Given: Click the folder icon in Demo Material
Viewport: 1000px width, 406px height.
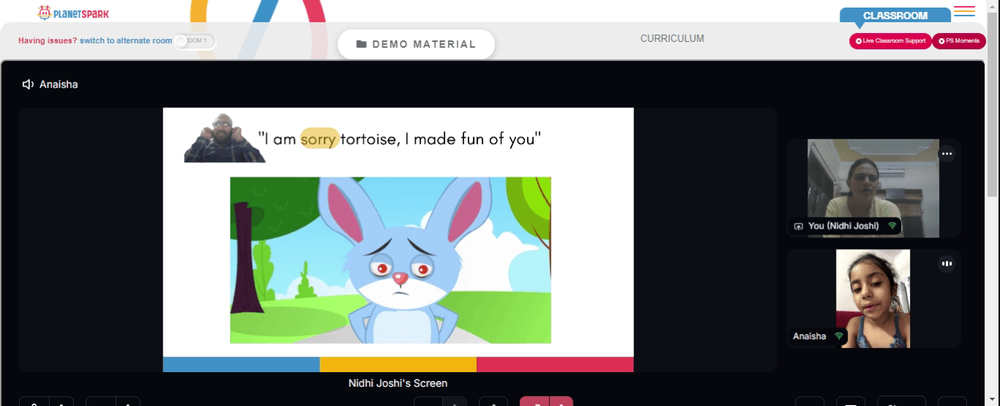Looking at the screenshot, I should [362, 44].
